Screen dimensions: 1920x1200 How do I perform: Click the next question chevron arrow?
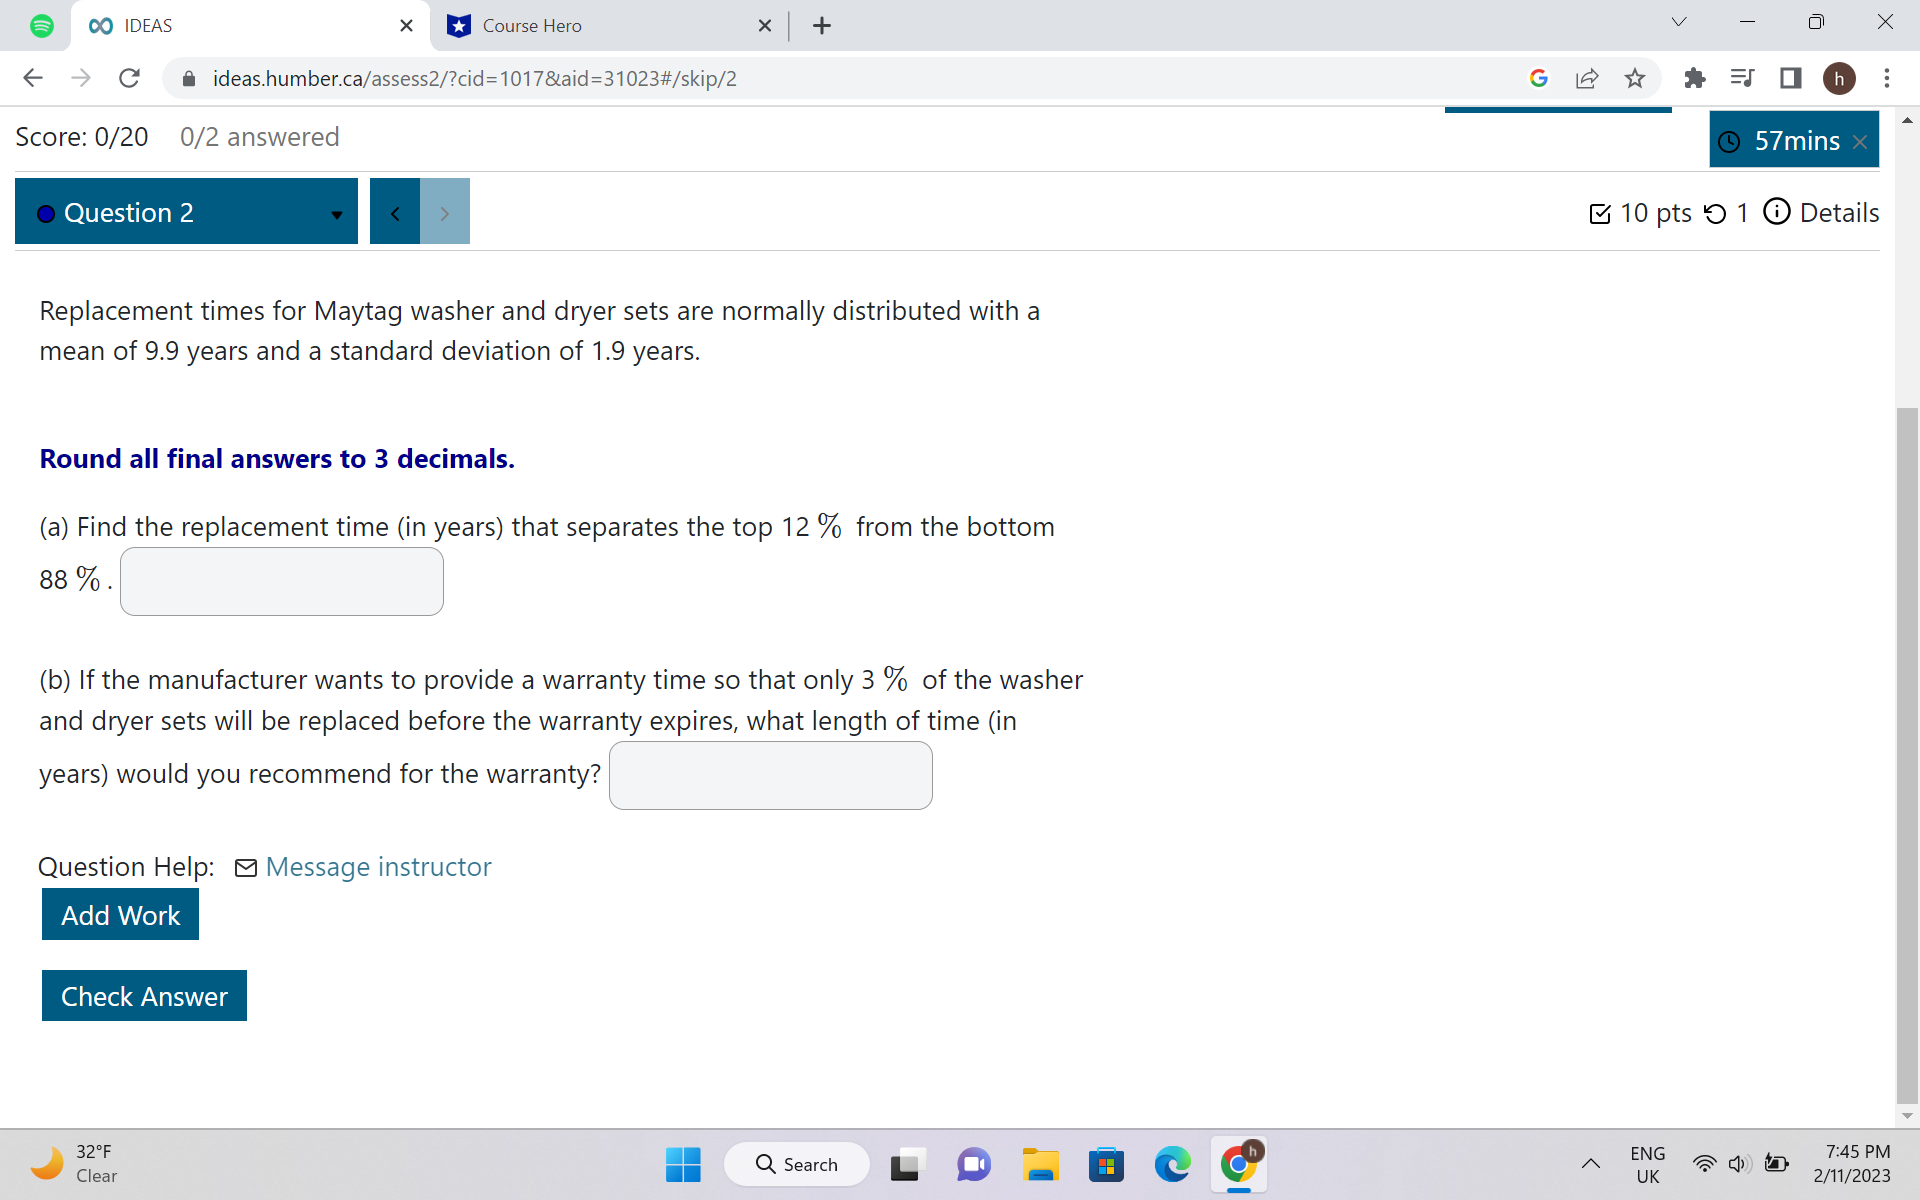click(x=444, y=212)
